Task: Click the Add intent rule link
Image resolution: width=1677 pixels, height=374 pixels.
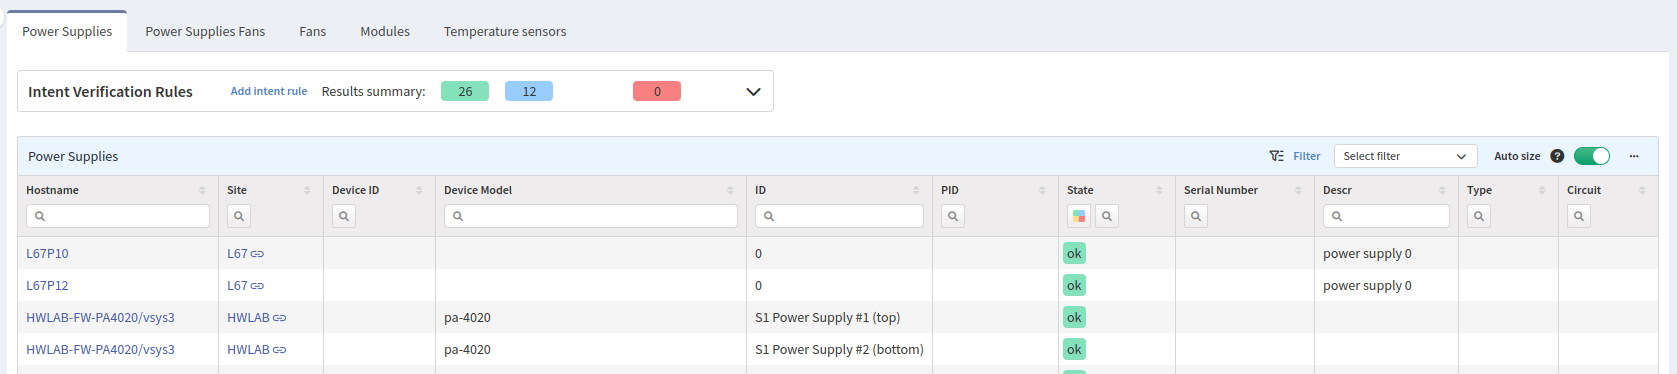Action: point(269,91)
